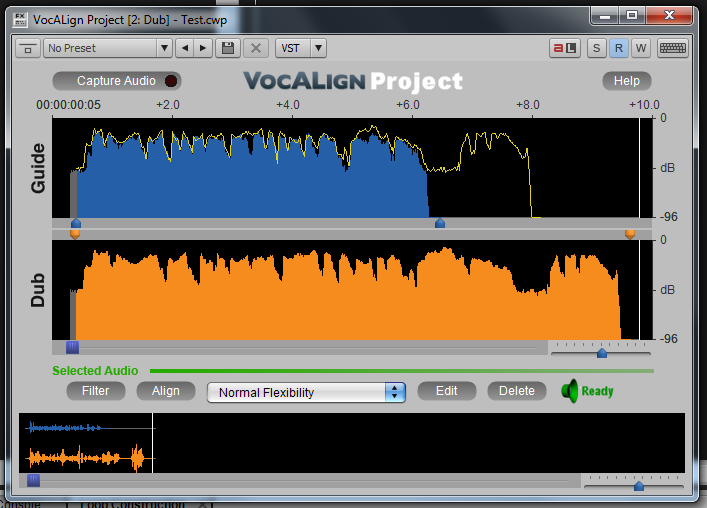Click the orange end marker below Guide
The width and height of the screenshot is (707, 508).
pyautogui.click(x=630, y=233)
